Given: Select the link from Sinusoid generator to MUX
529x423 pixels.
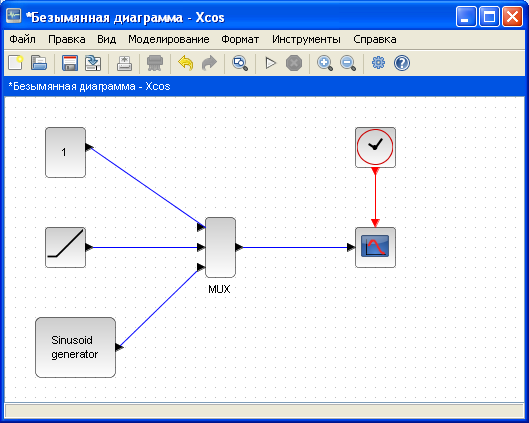Looking at the screenshot, I should pyautogui.click(x=159, y=308).
